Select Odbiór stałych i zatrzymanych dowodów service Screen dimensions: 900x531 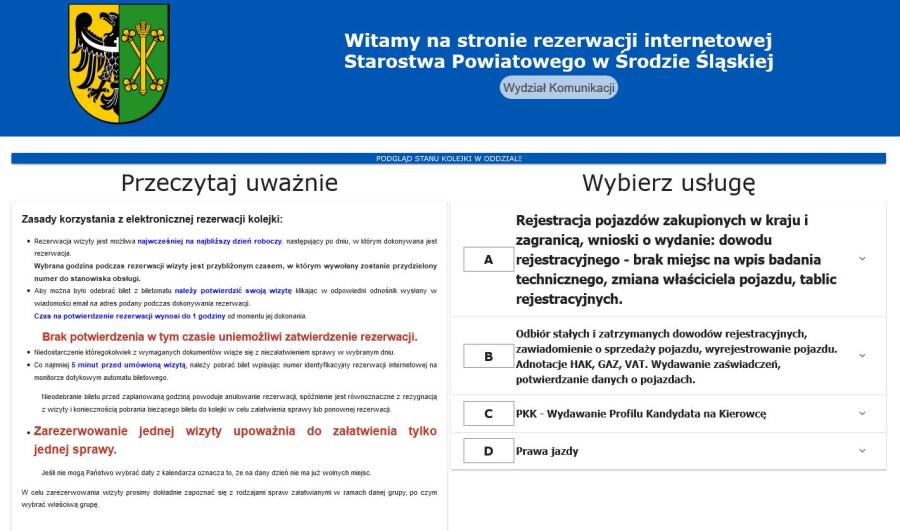676,356
